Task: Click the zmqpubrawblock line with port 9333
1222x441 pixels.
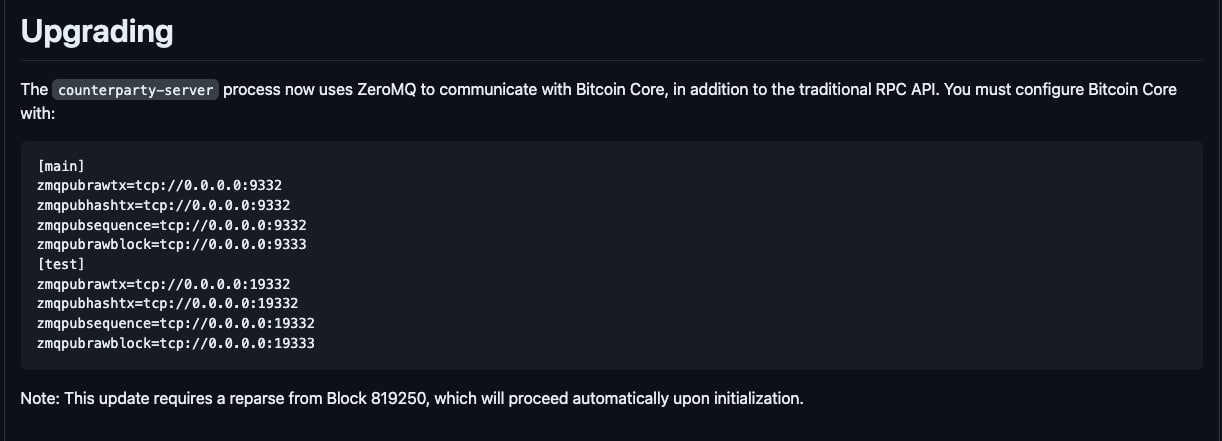Action: pos(172,244)
